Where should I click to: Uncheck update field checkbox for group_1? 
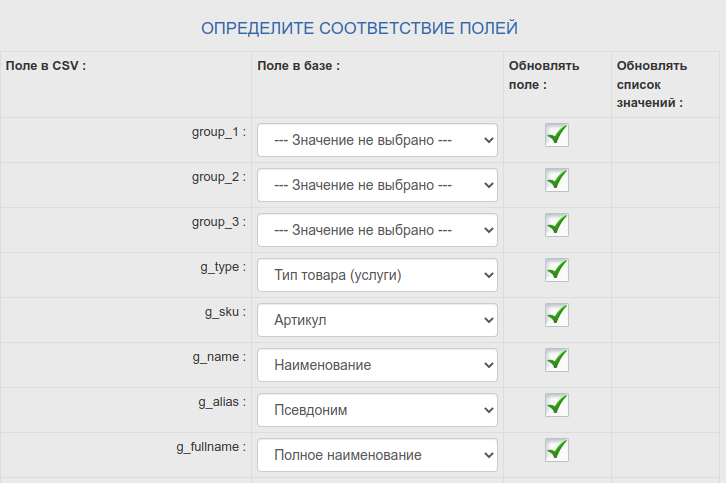557,135
